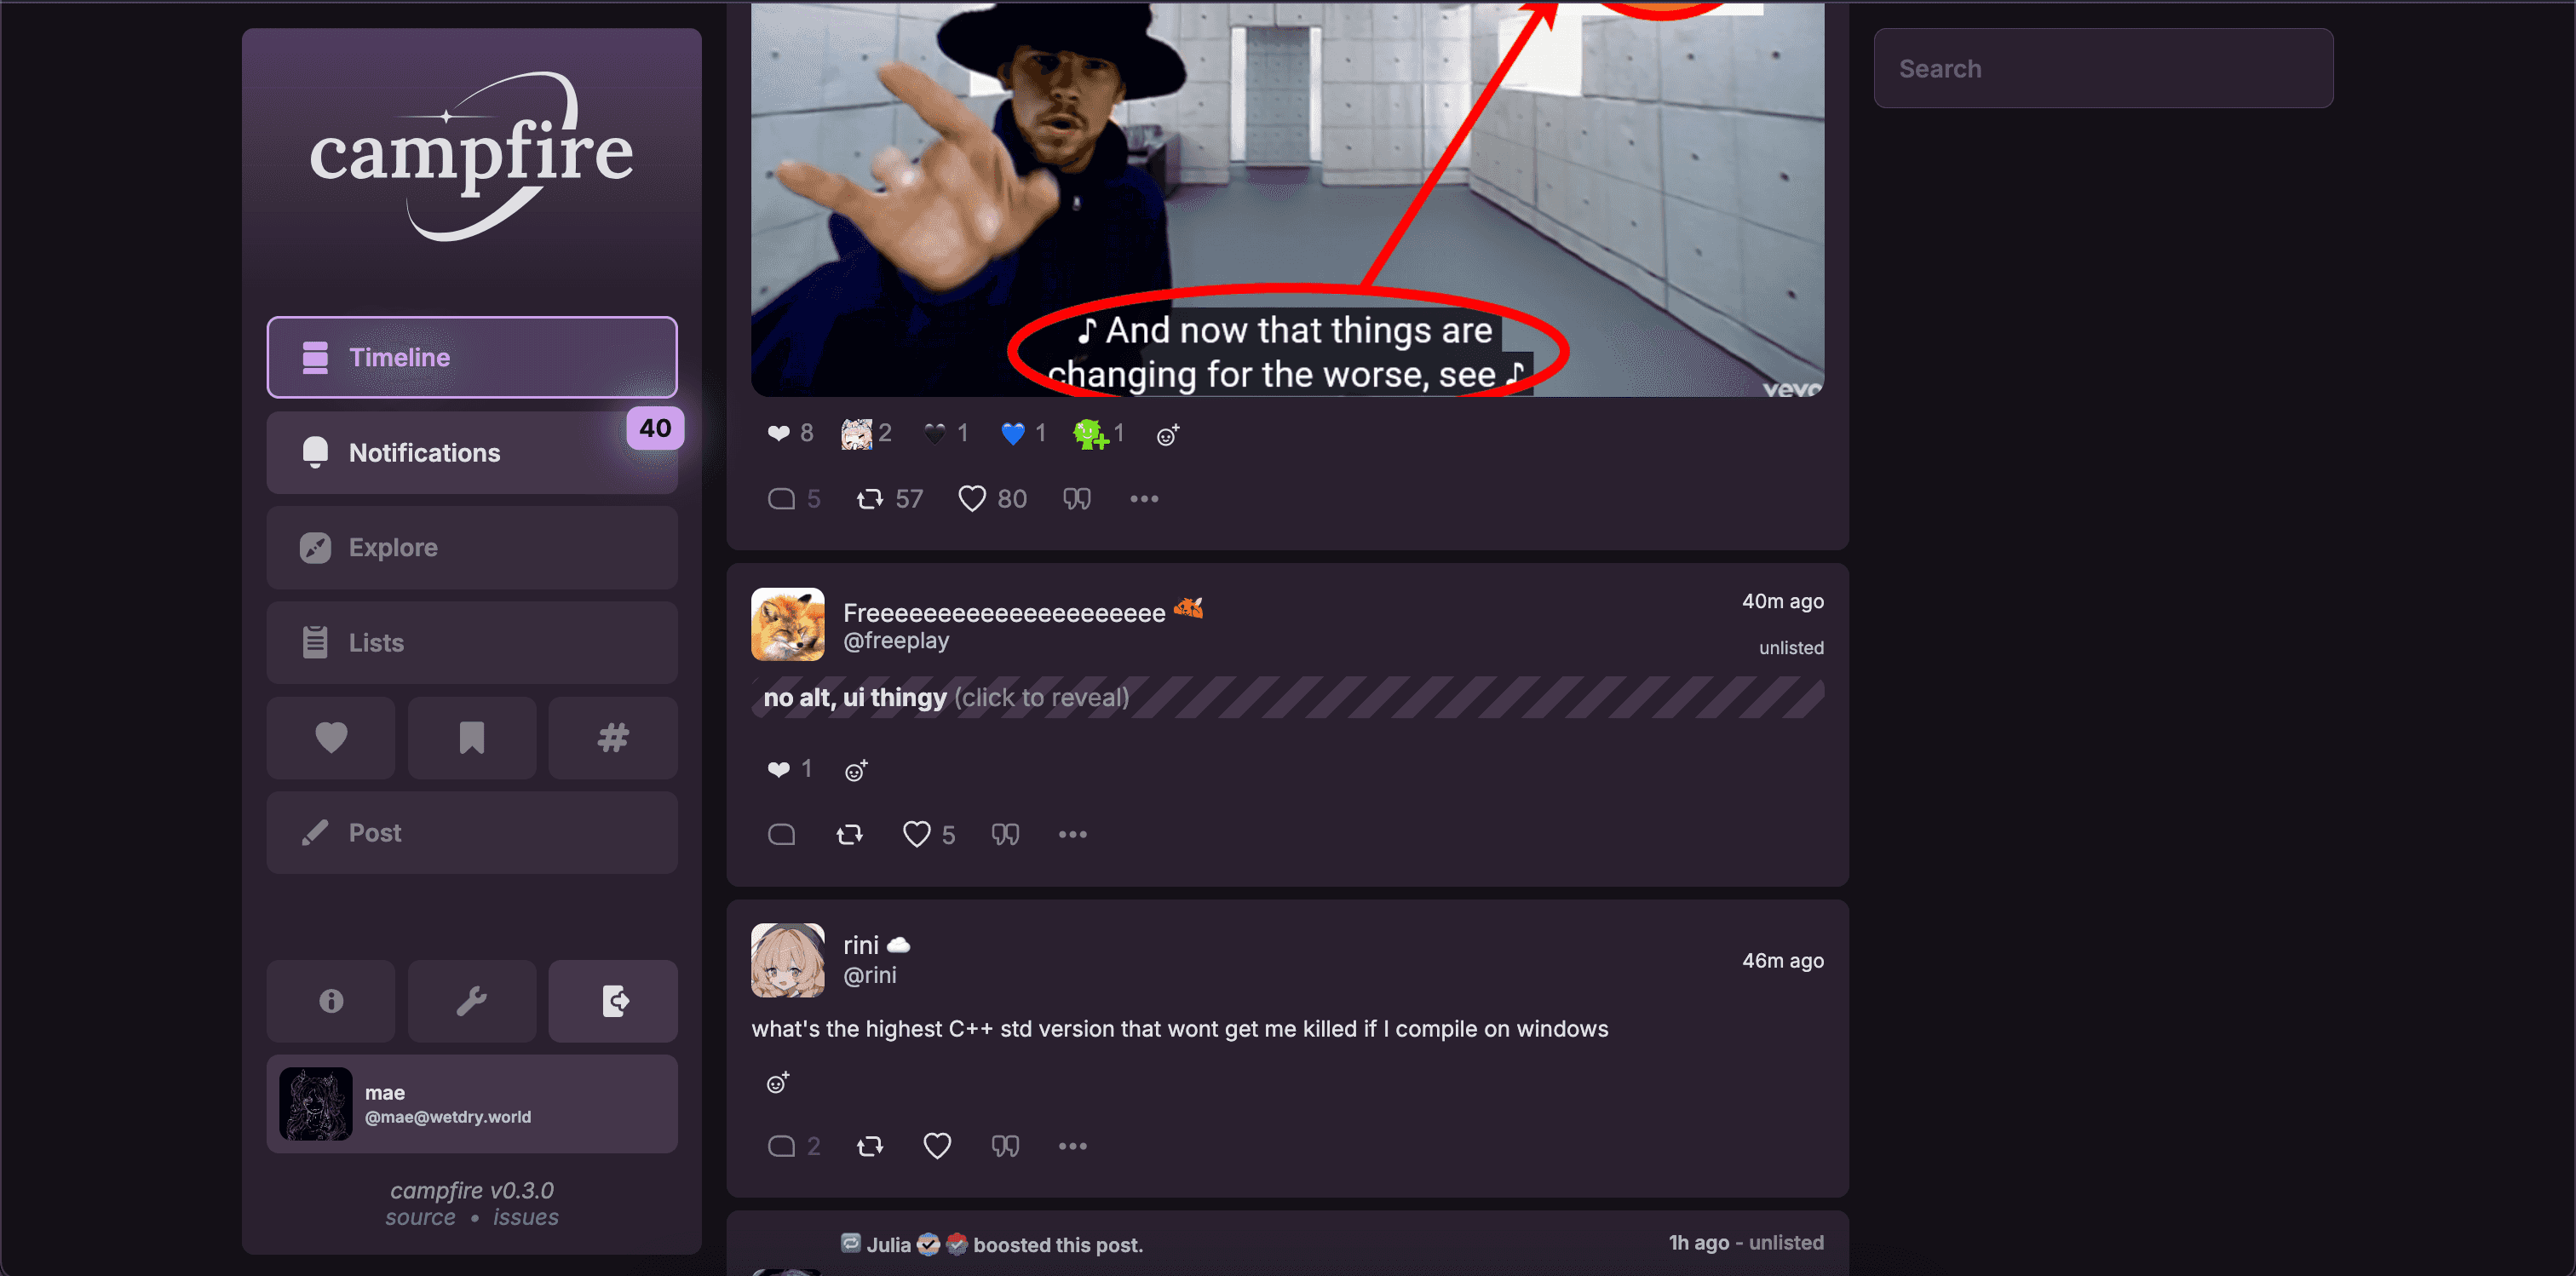Click the info icon in sidebar
This screenshot has height=1276, width=2576.
pos(331,1001)
